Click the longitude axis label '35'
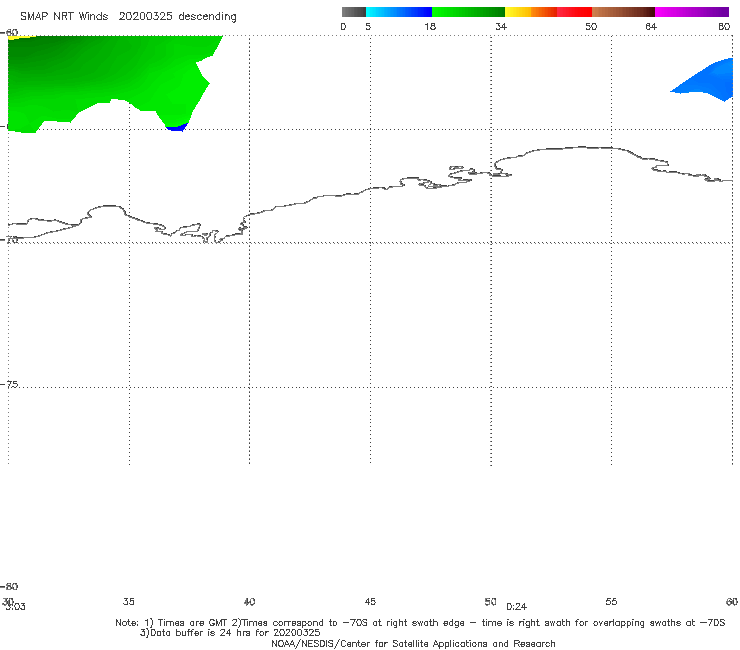Screen dimensions: 740x650 point(129,602)
